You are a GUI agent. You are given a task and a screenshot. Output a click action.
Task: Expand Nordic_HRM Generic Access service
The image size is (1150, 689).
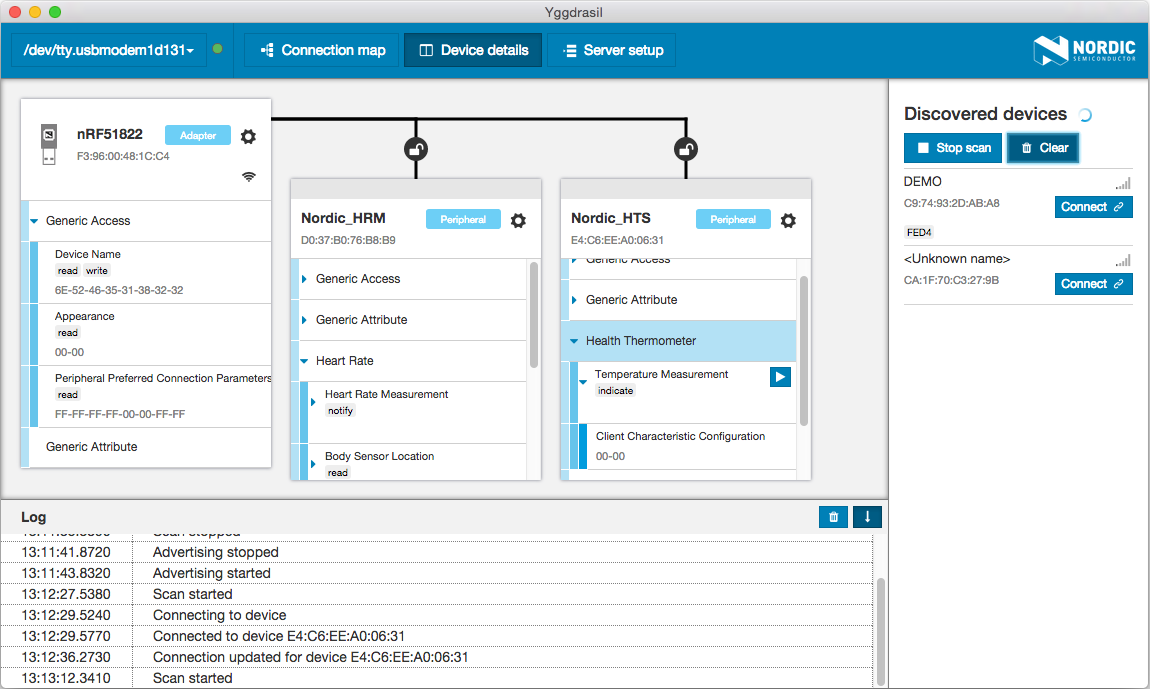(x=304, y=279)
